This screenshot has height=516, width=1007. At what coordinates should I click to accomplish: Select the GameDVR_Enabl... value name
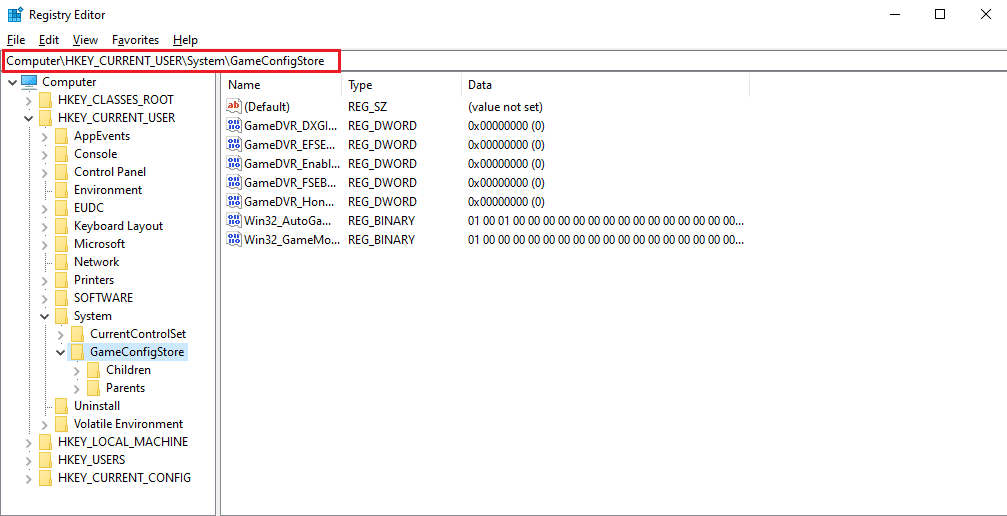coord(292,163)
